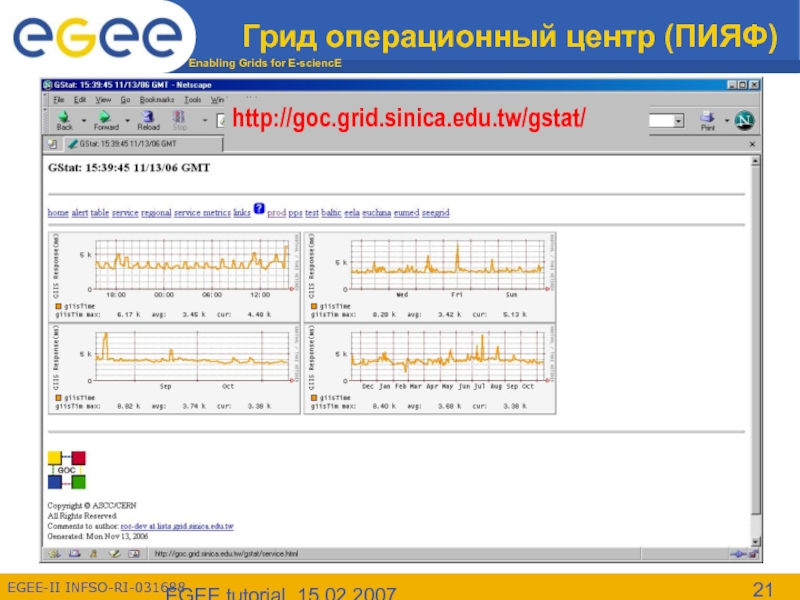Follow the alert link
This screenshot has height=600, width=800.
point(80,213)
